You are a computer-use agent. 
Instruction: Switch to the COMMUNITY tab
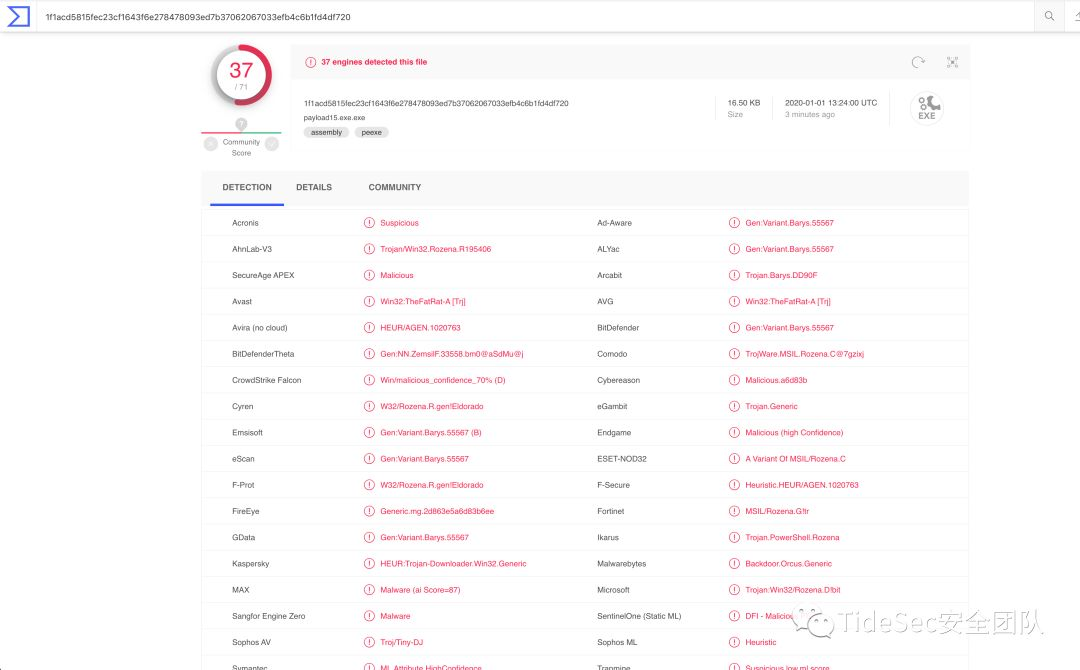click(395, 187)
